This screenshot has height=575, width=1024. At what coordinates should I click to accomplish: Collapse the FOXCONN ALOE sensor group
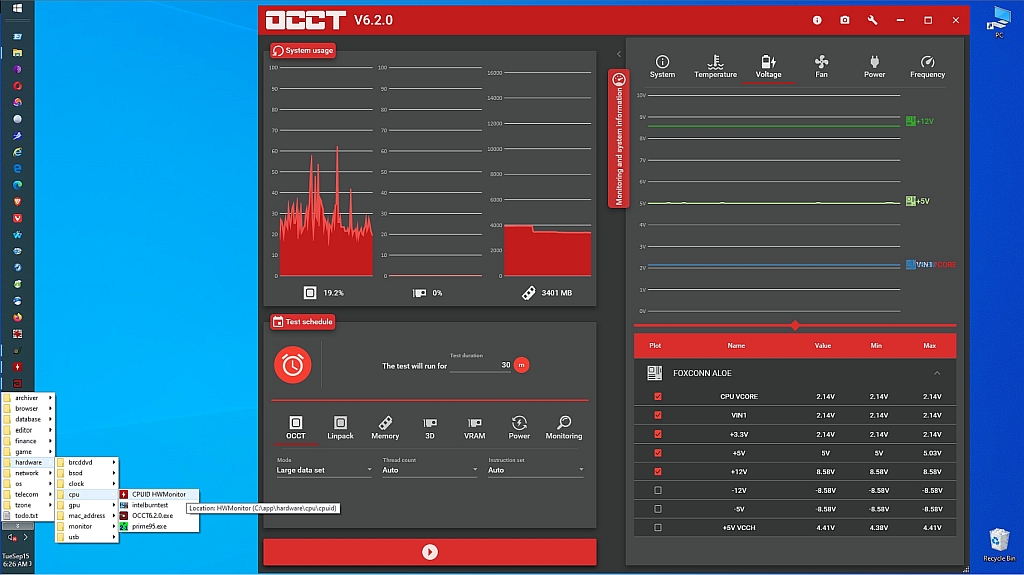[937, 373]
